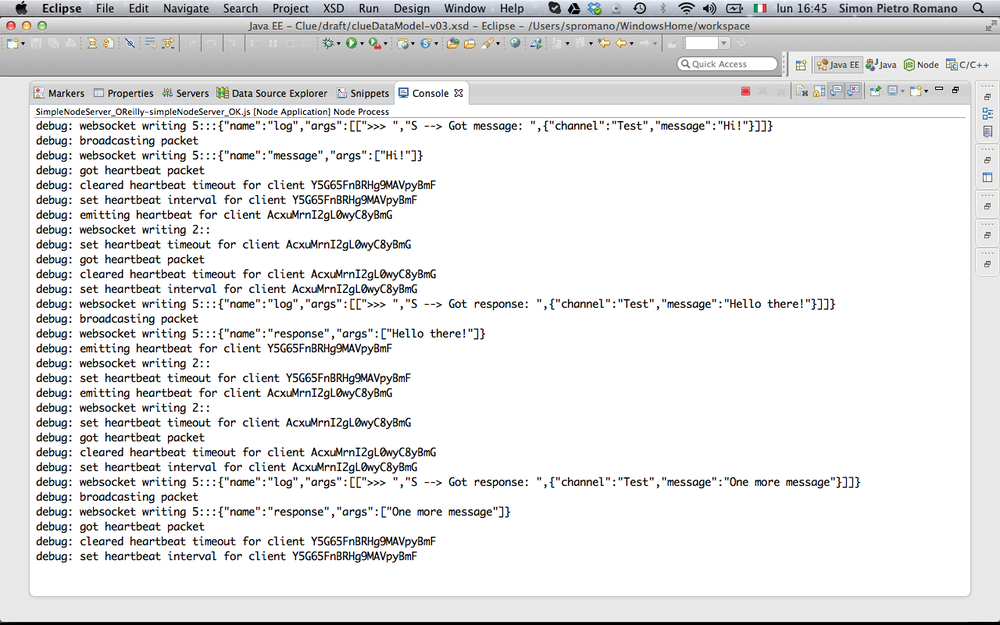Click the Debug bug icon in the toolbar
The height and width of the screenshot is (625, 1000).
click(x=328, y=43)
